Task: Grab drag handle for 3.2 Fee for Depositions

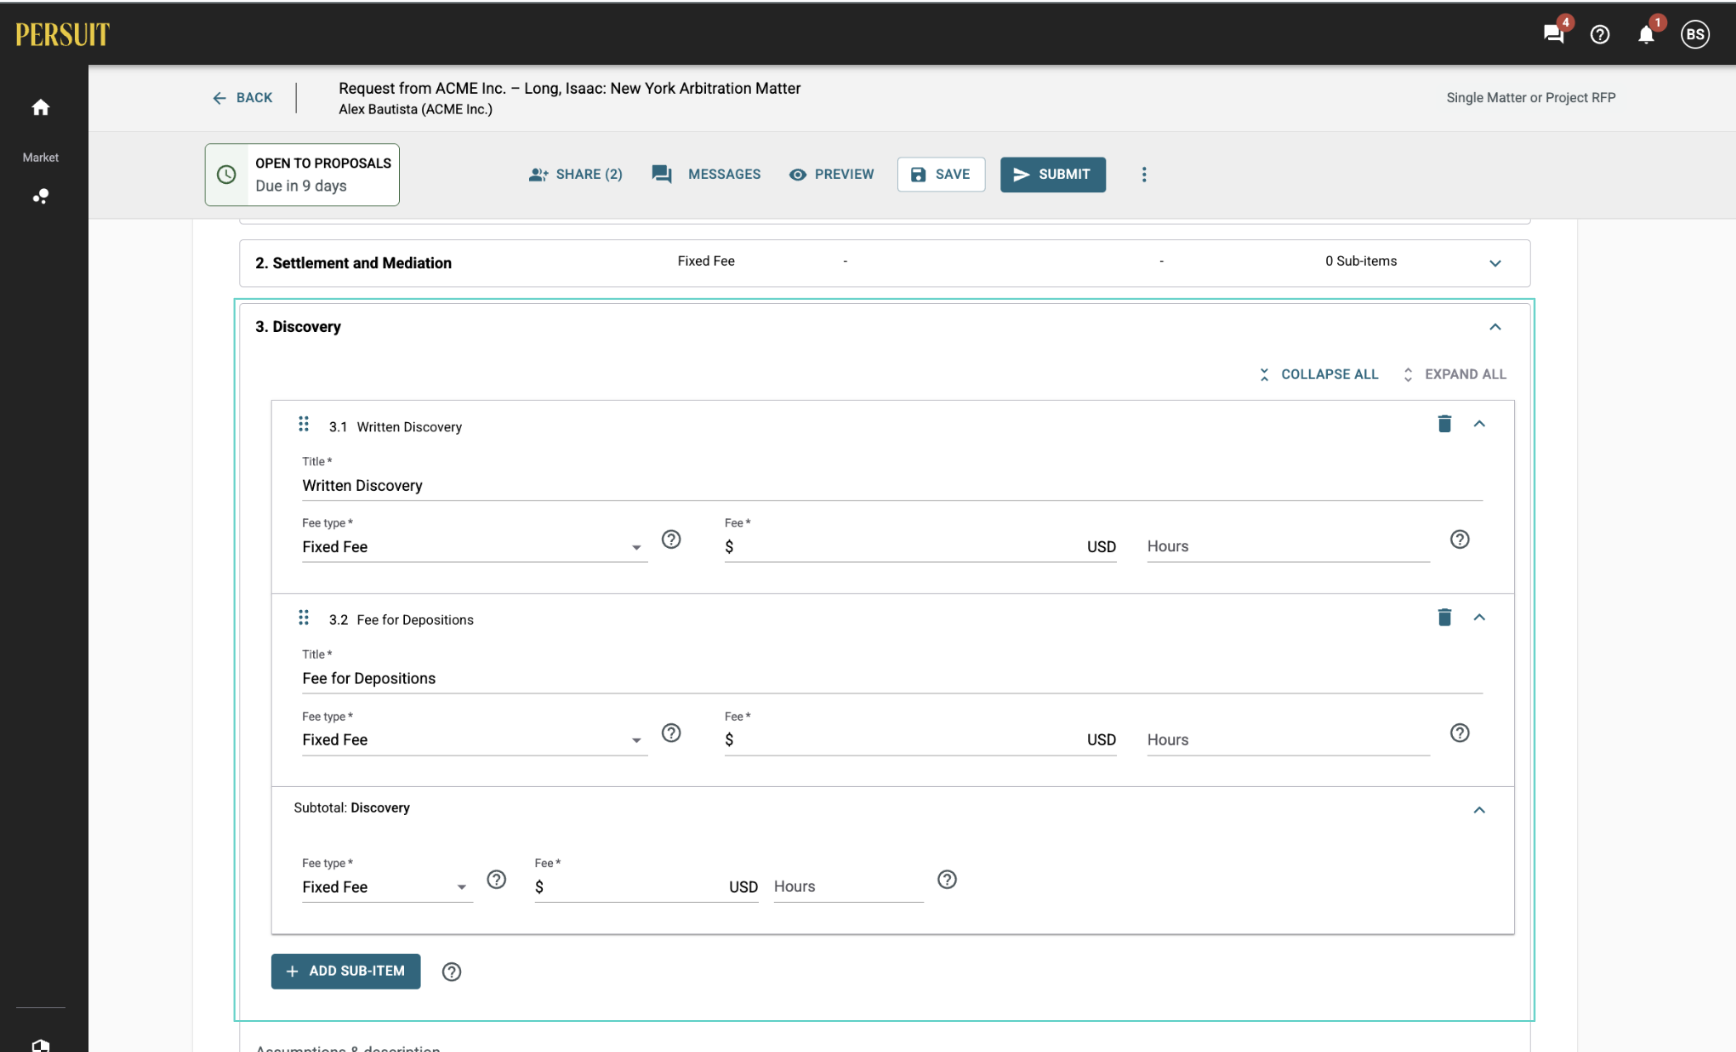Action: (x=304, y=617)
